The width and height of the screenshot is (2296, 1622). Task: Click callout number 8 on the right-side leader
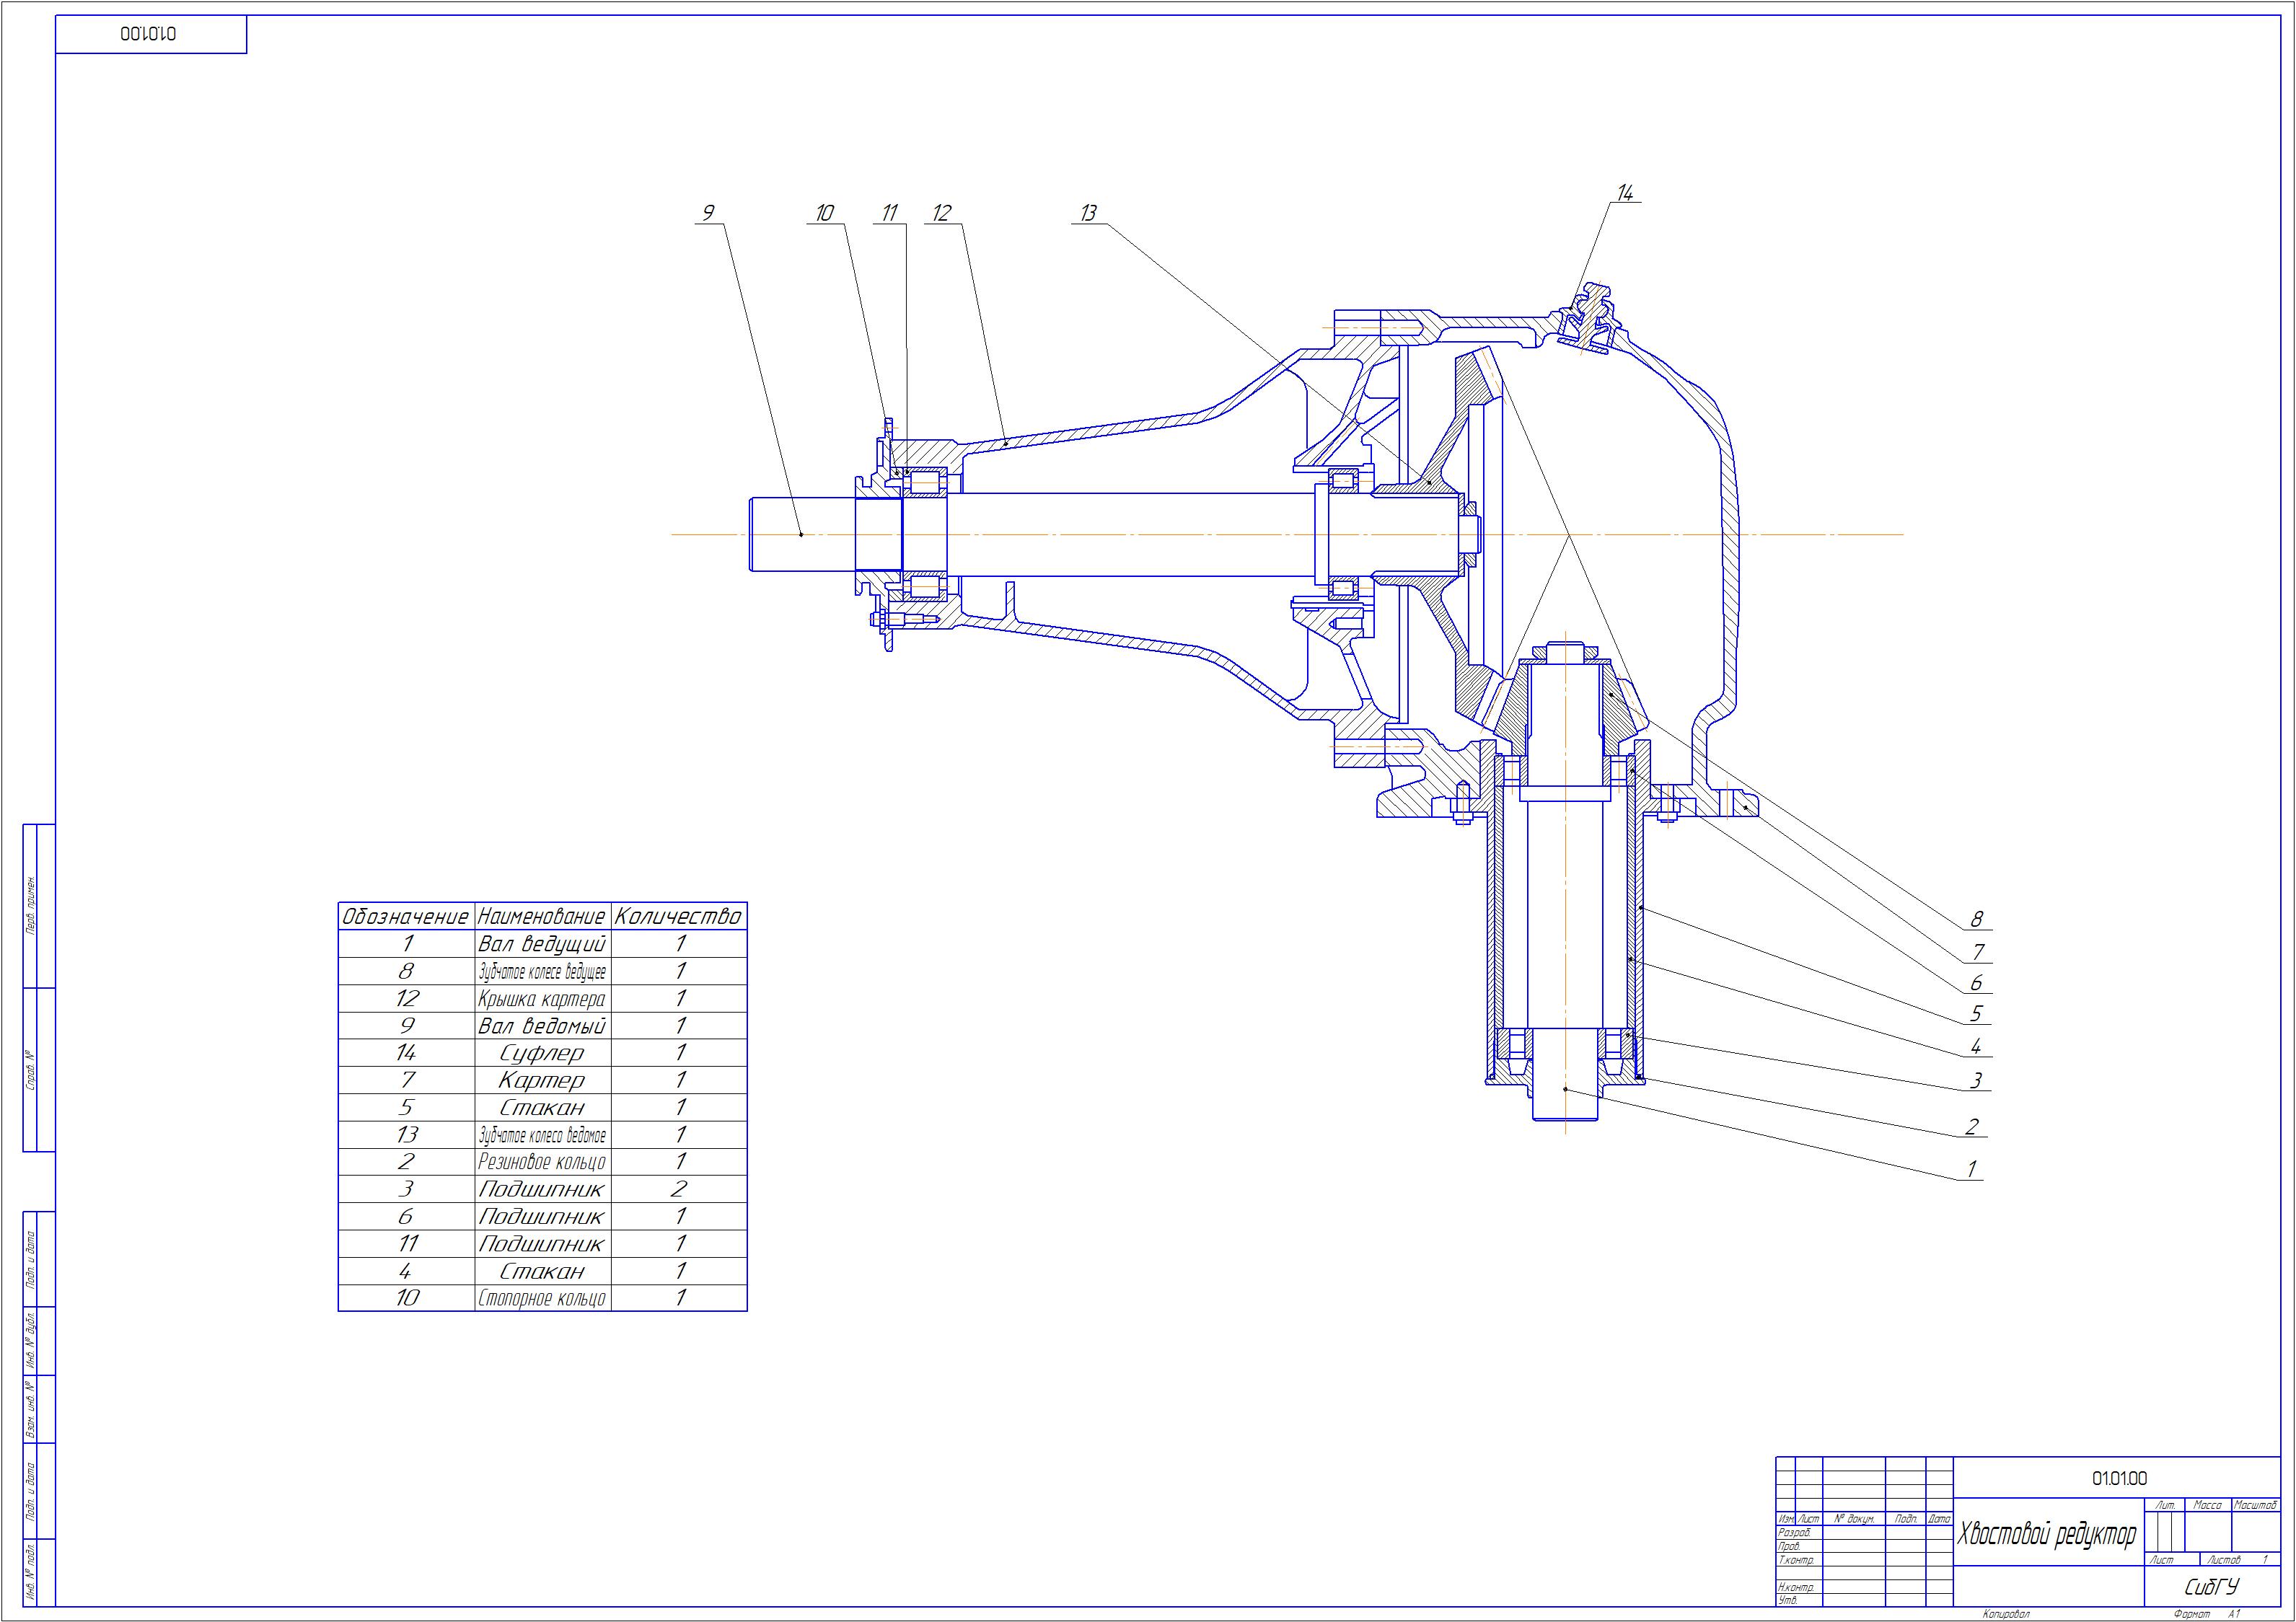point(1976,919)
